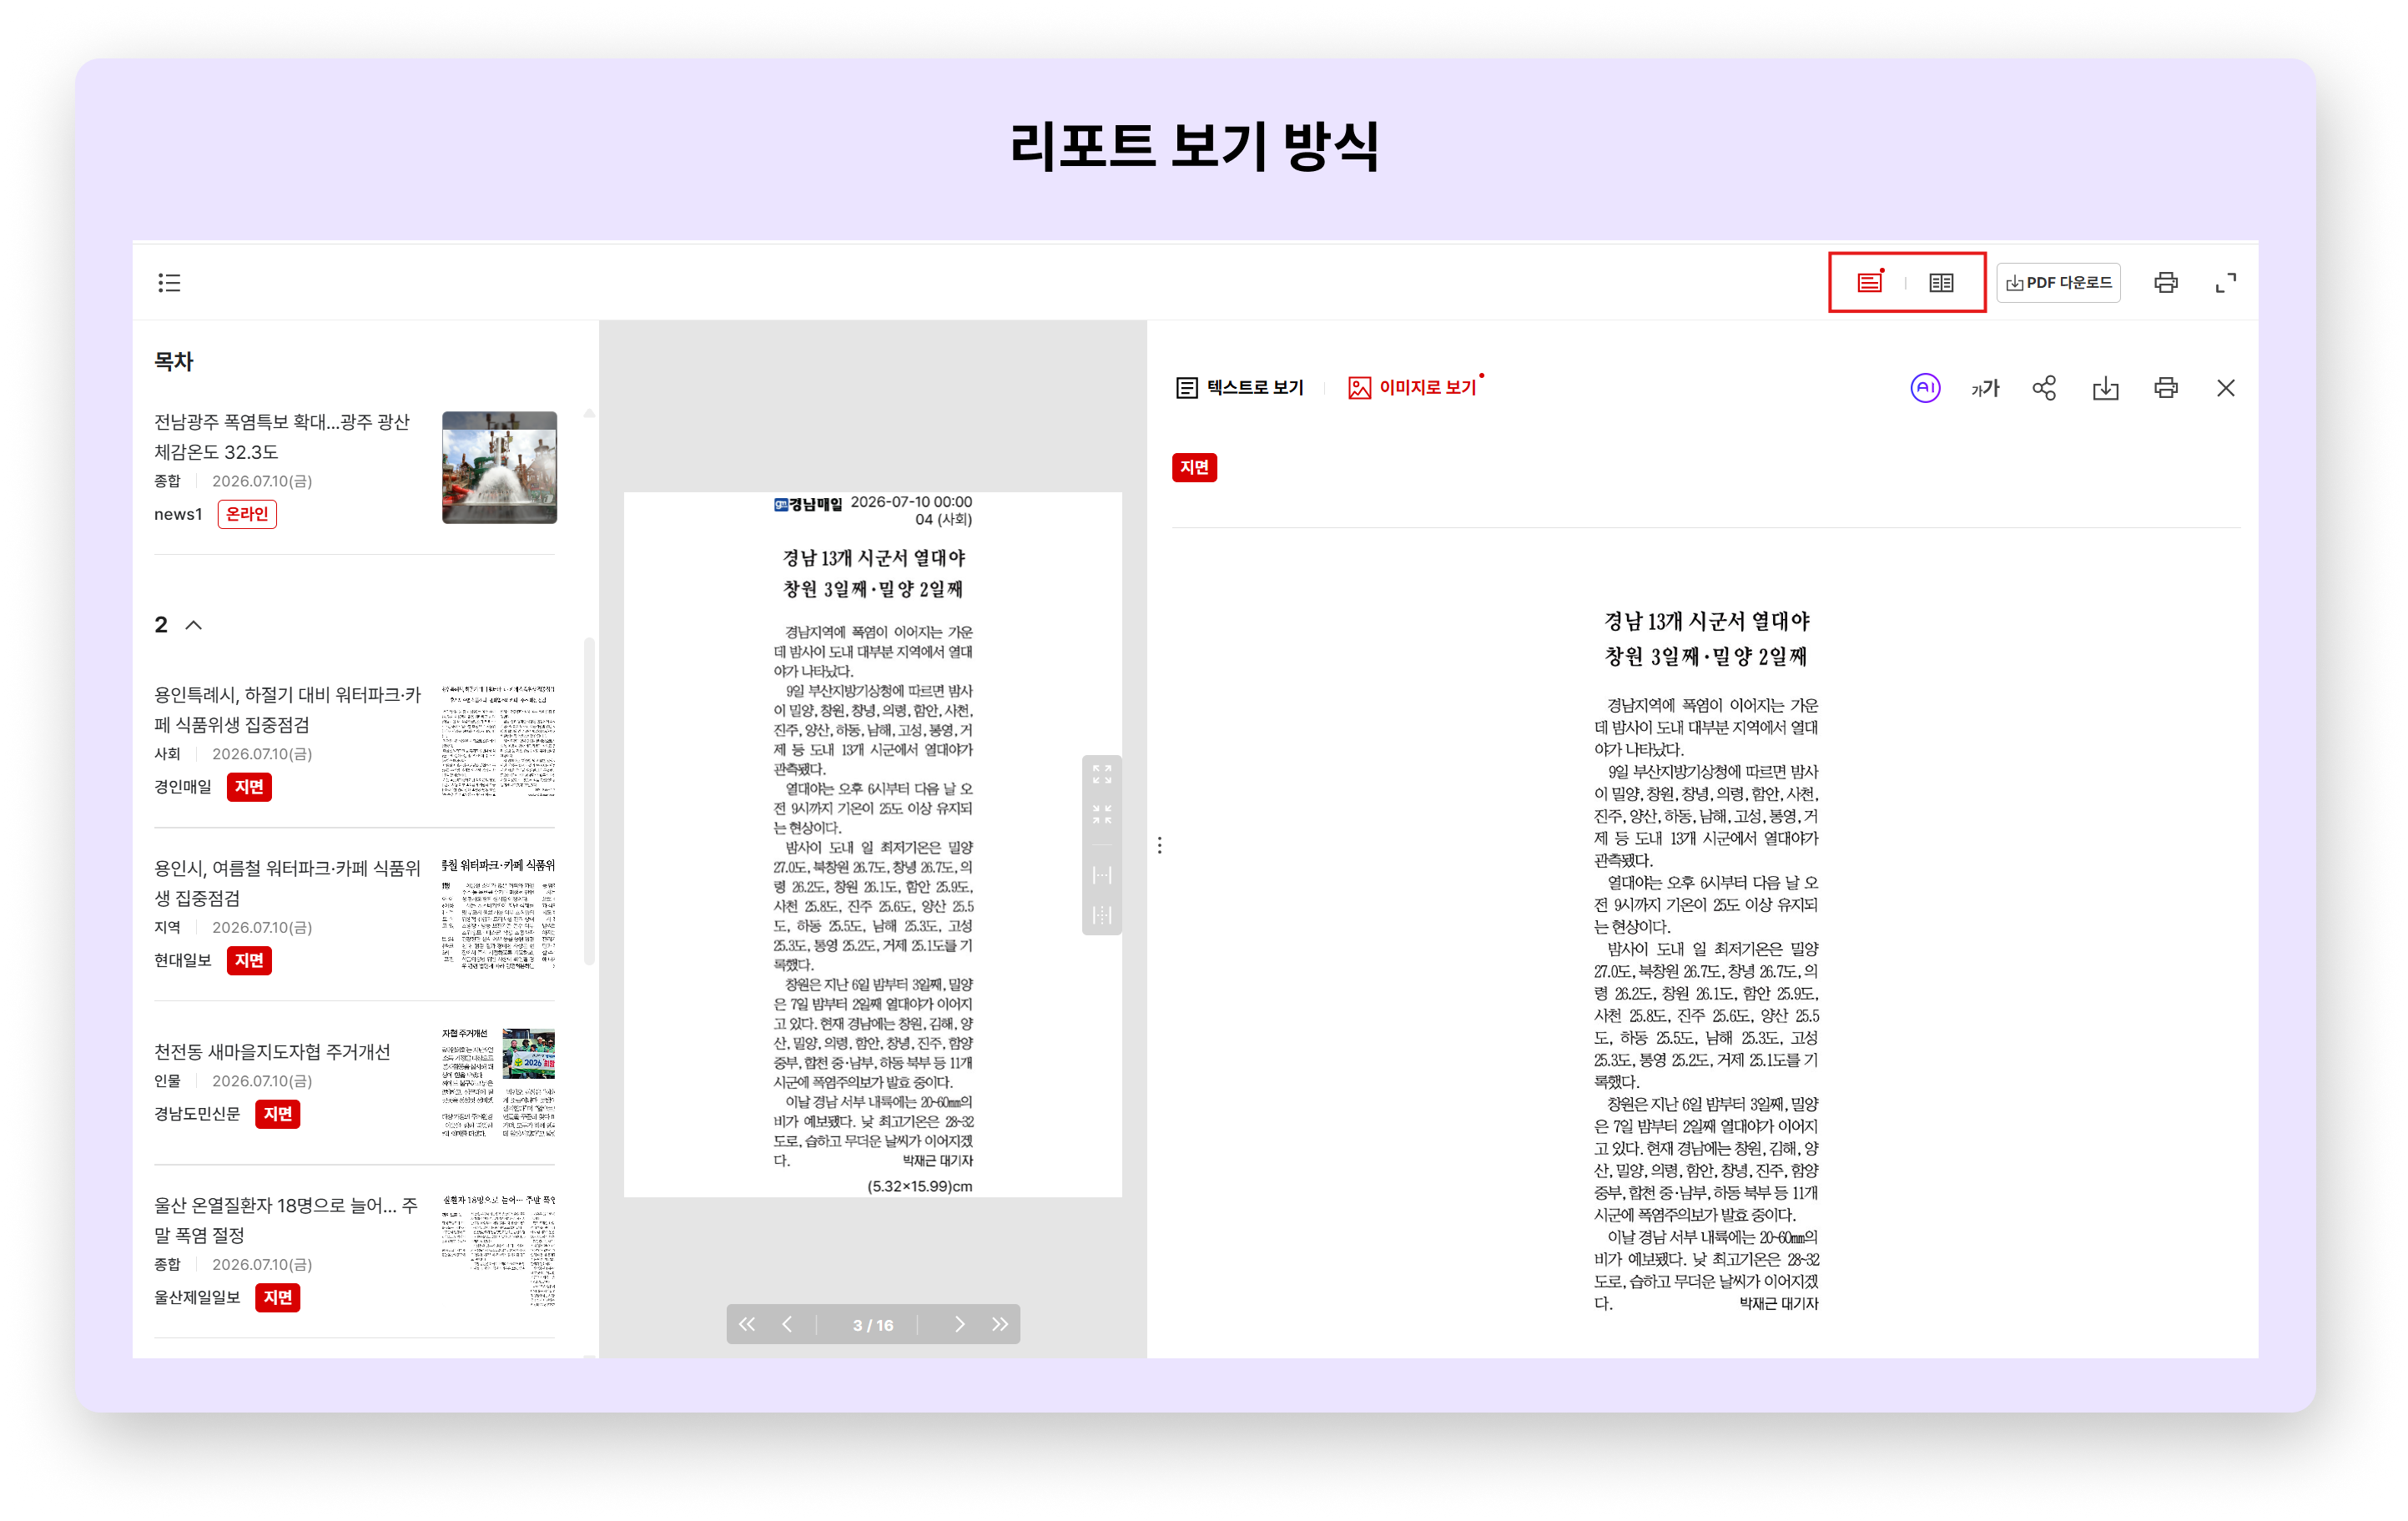
Task: Switch to the single-pane report view icon
Action: (1869, 283)
